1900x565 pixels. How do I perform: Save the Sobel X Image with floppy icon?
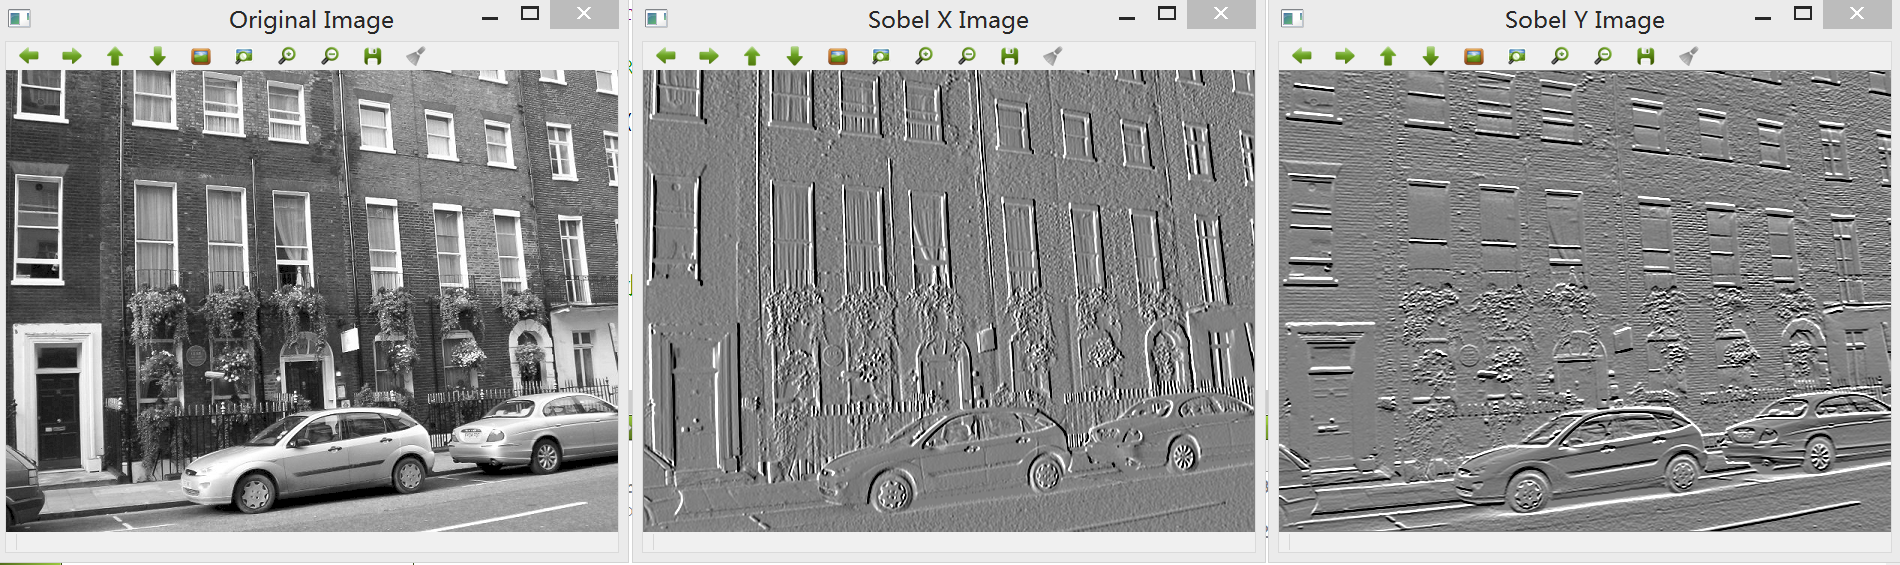(x=1010, y=56)
